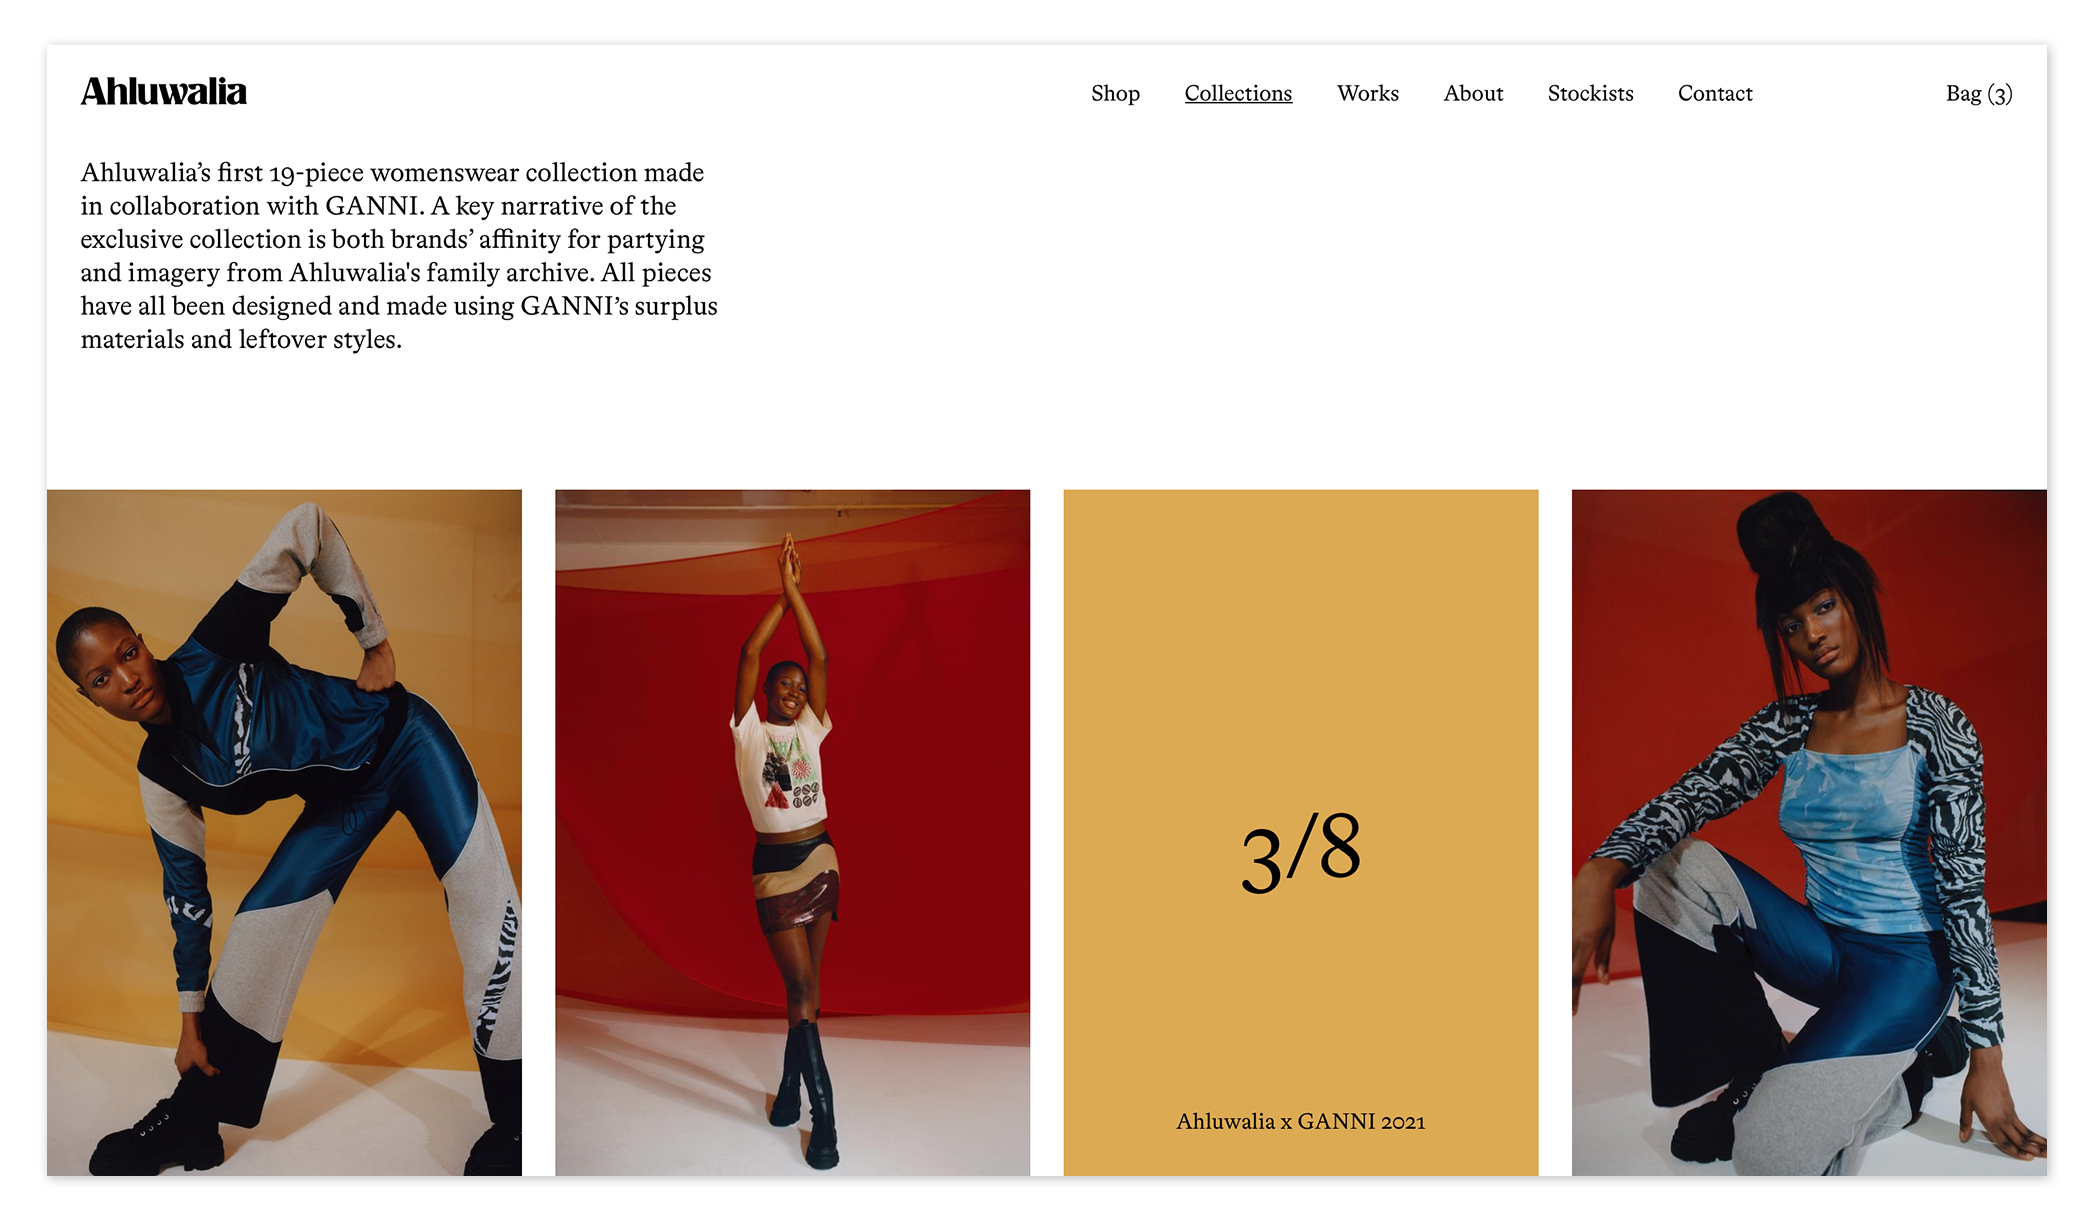This screenshot has height=1221, width=2094.
Task: Click the Ahluwalia x GANNI 2021 caption
Action: click(x=1300, y=1121)
